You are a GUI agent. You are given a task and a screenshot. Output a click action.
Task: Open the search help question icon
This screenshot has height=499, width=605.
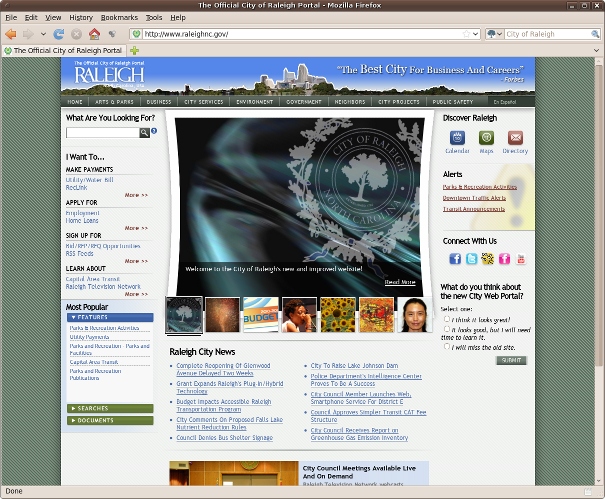tap(154, 131)
